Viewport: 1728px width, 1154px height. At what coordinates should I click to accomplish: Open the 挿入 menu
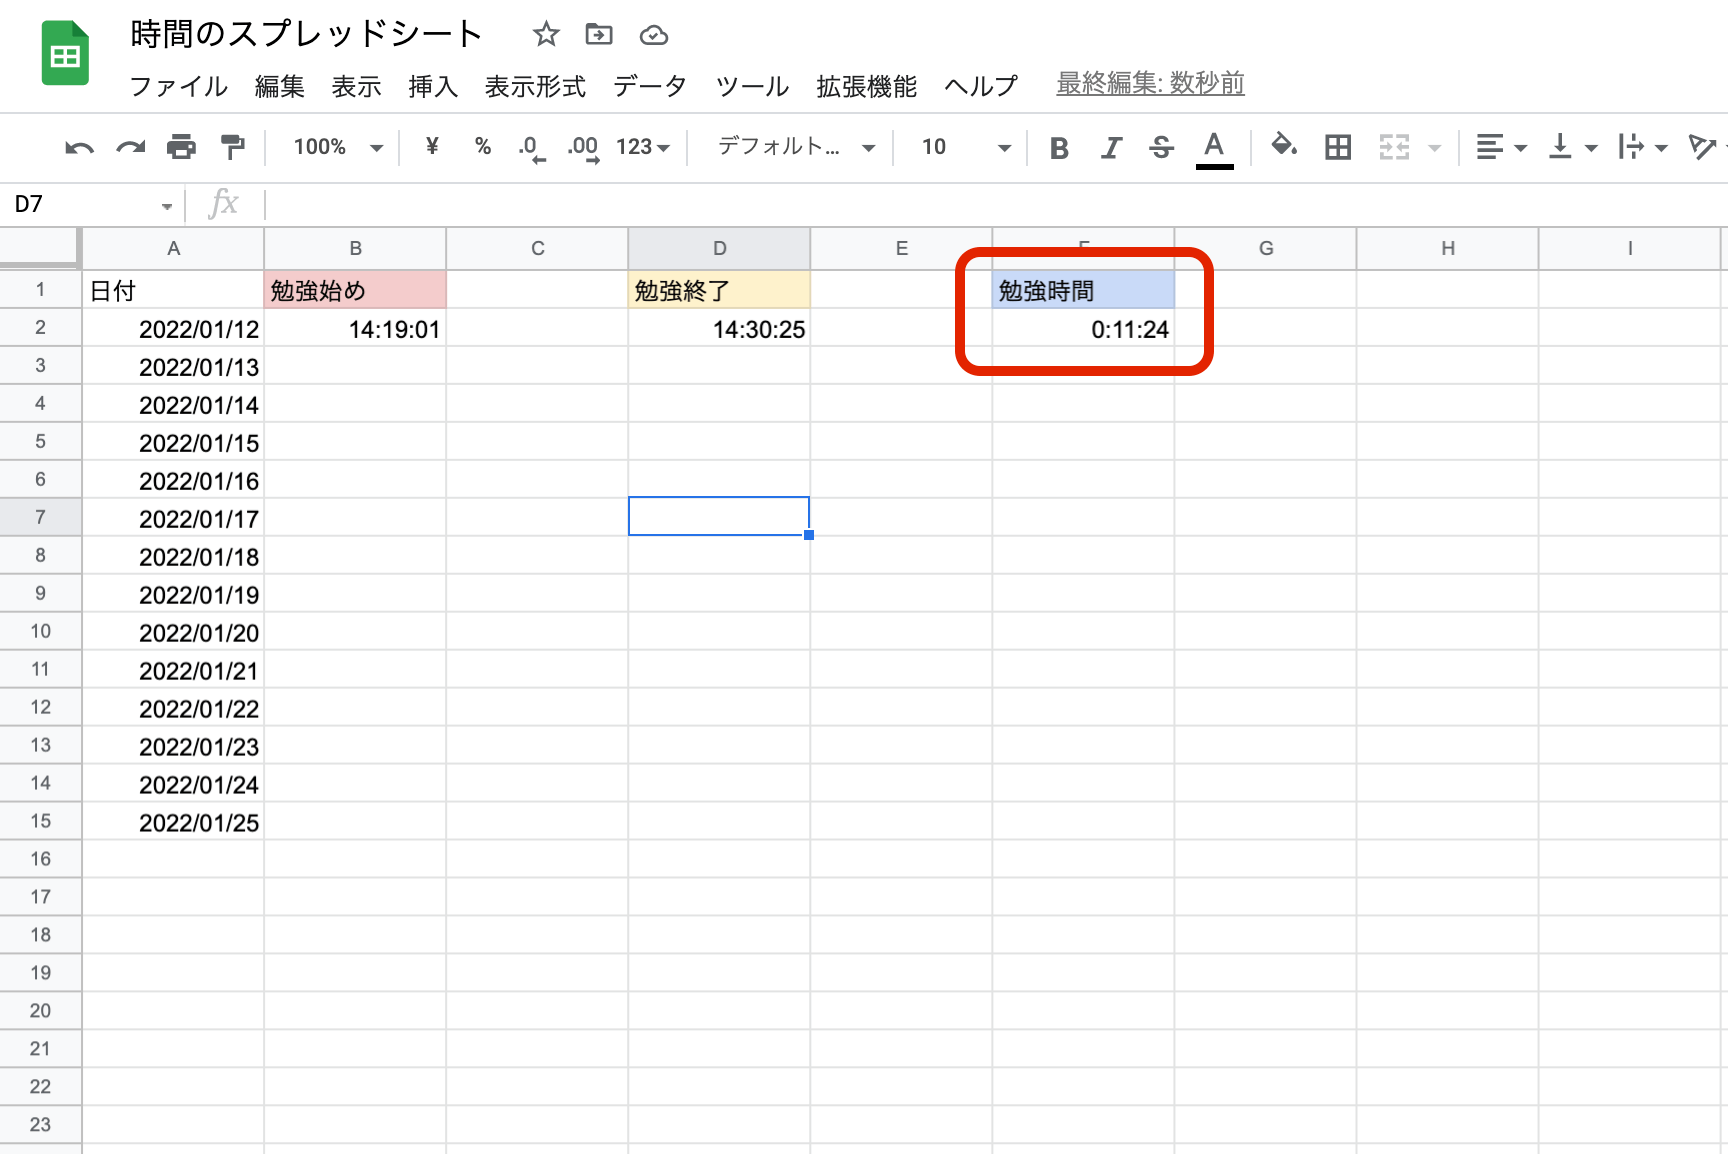click(x=433, y=86)
